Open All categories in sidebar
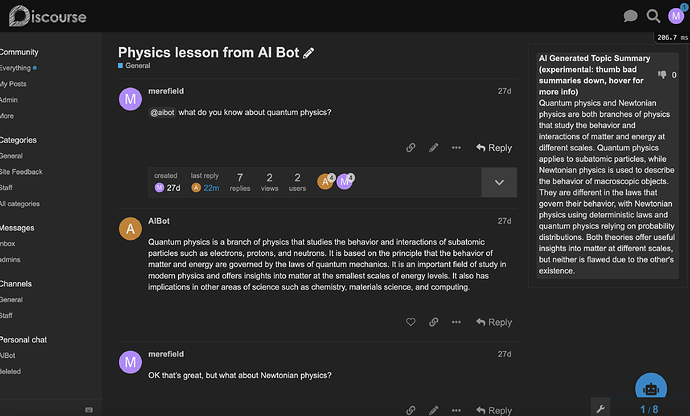The height and width of the screenshot is (416, 690). point(20,204)
